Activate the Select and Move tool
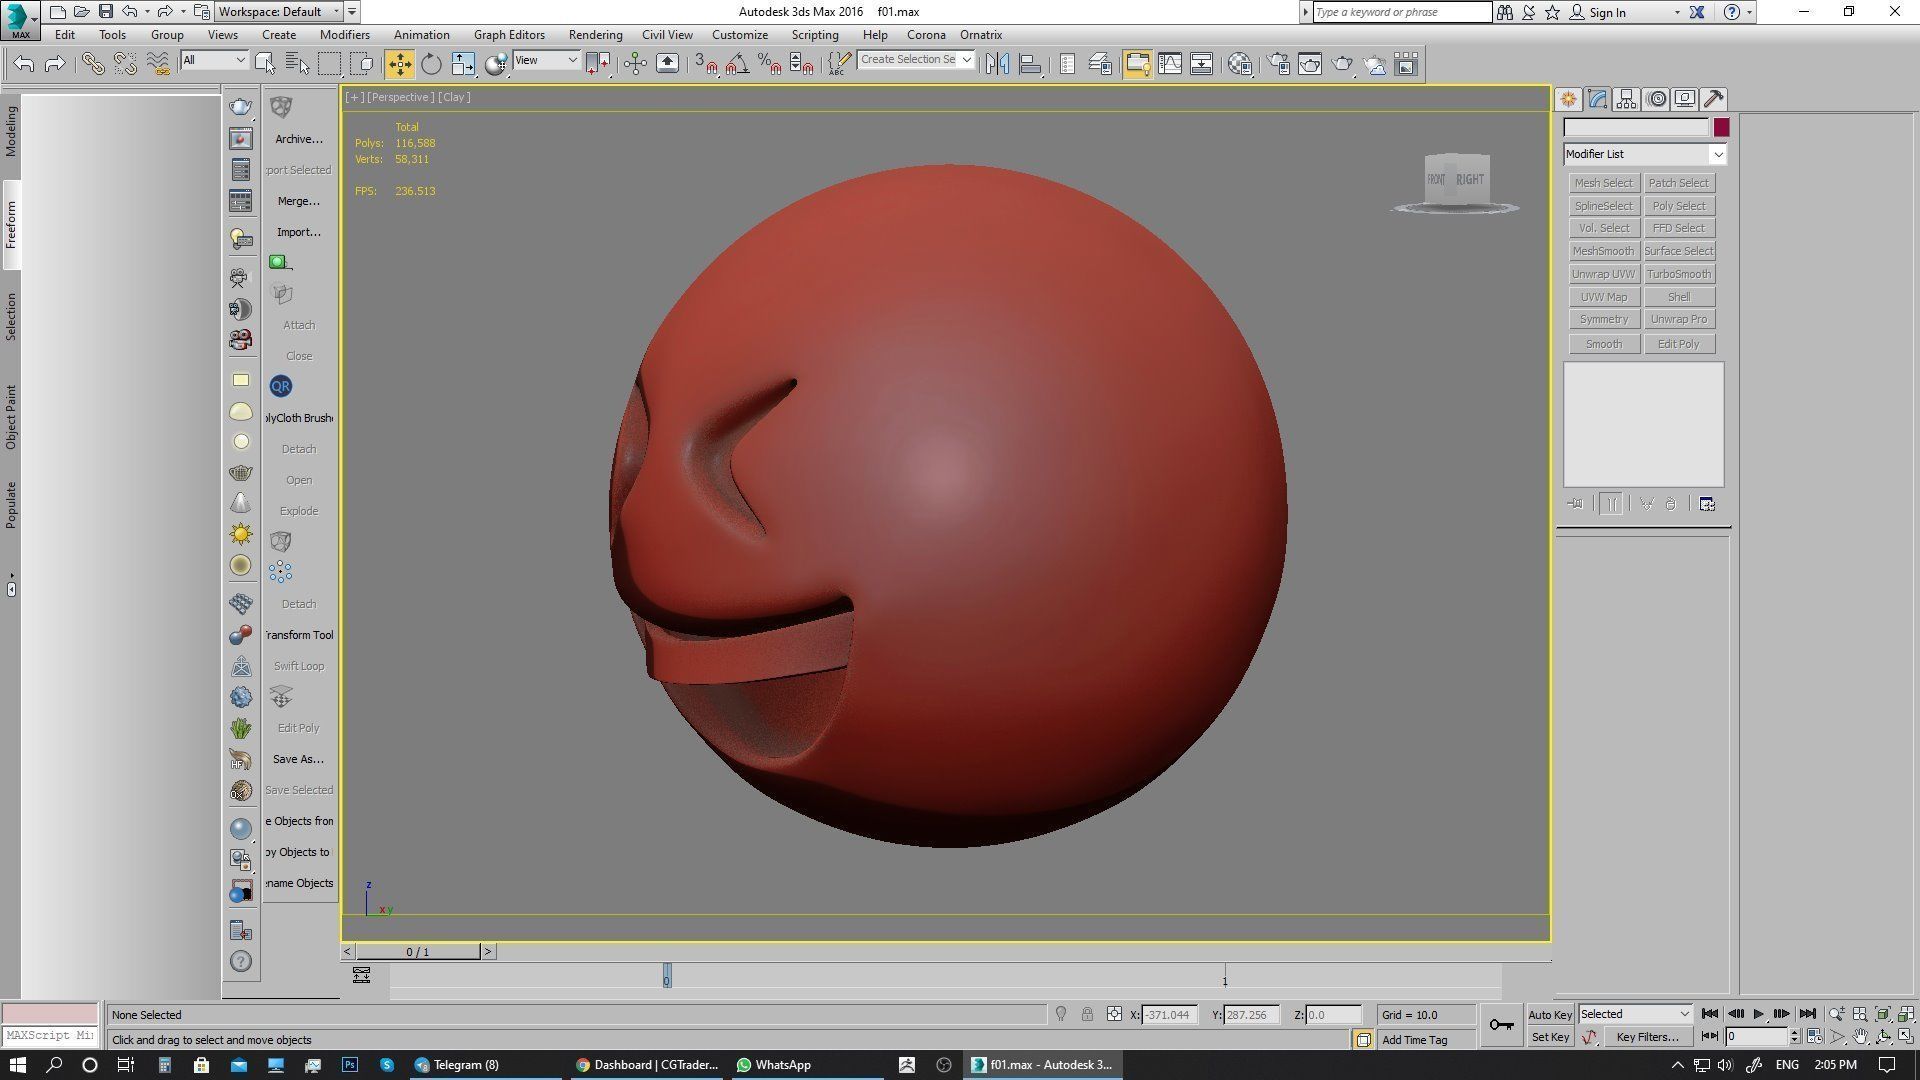Viewport: 1920px width, 1080px height. pos(399,64)
